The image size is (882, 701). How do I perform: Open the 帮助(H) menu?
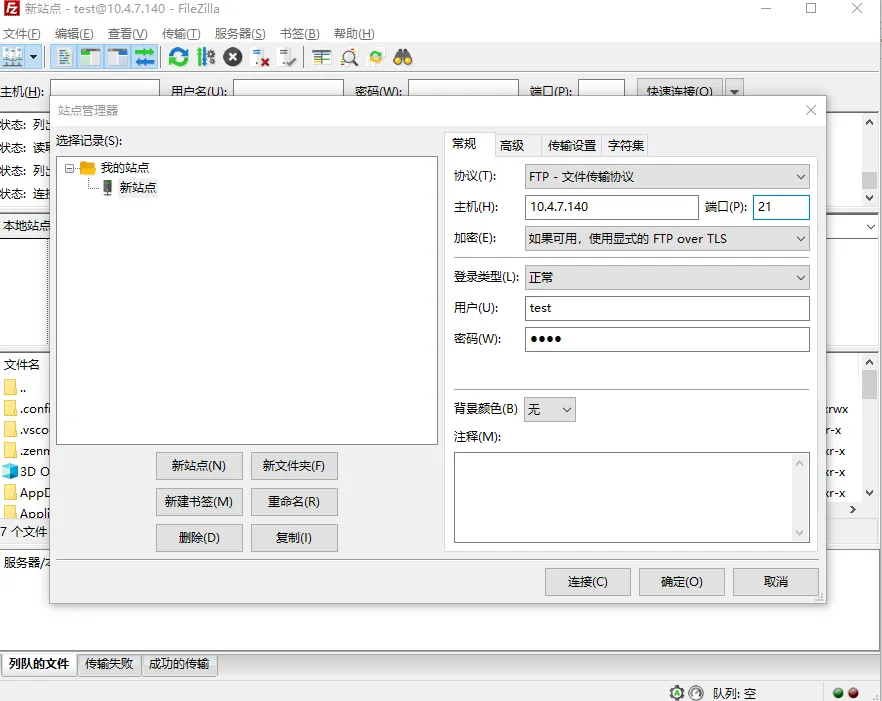[x=354, y=34]
